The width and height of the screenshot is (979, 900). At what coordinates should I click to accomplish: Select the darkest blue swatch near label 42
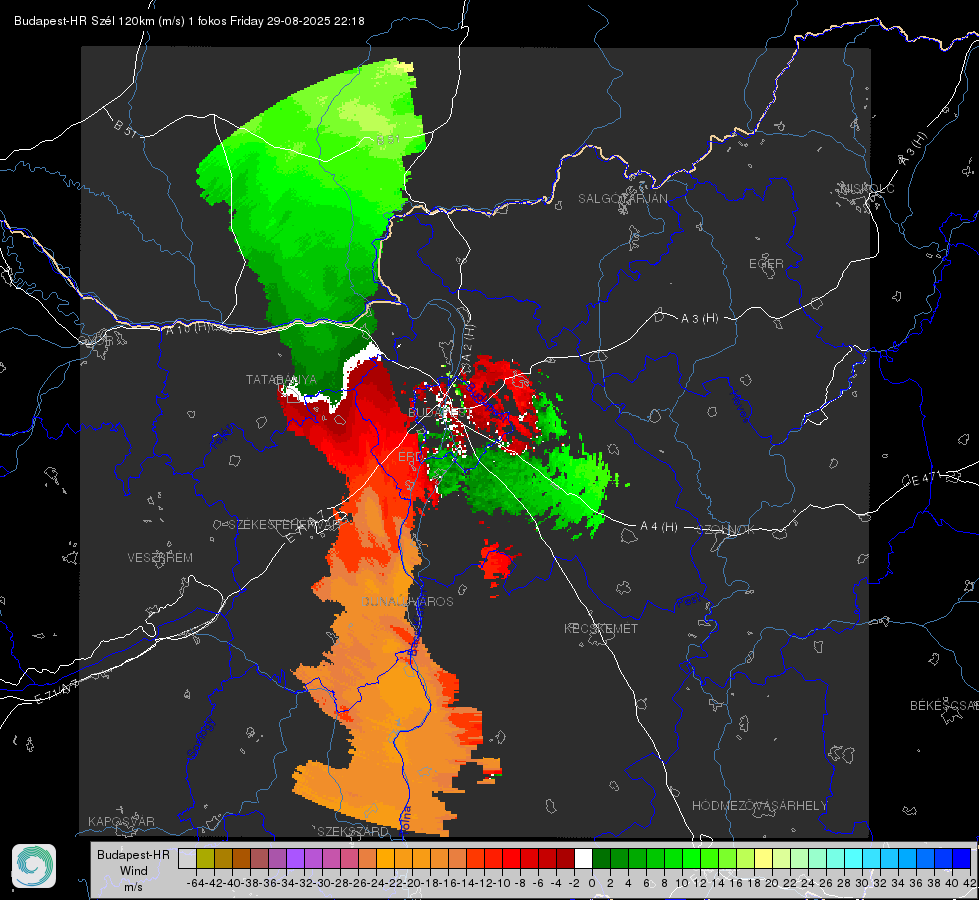pos(962,858)
